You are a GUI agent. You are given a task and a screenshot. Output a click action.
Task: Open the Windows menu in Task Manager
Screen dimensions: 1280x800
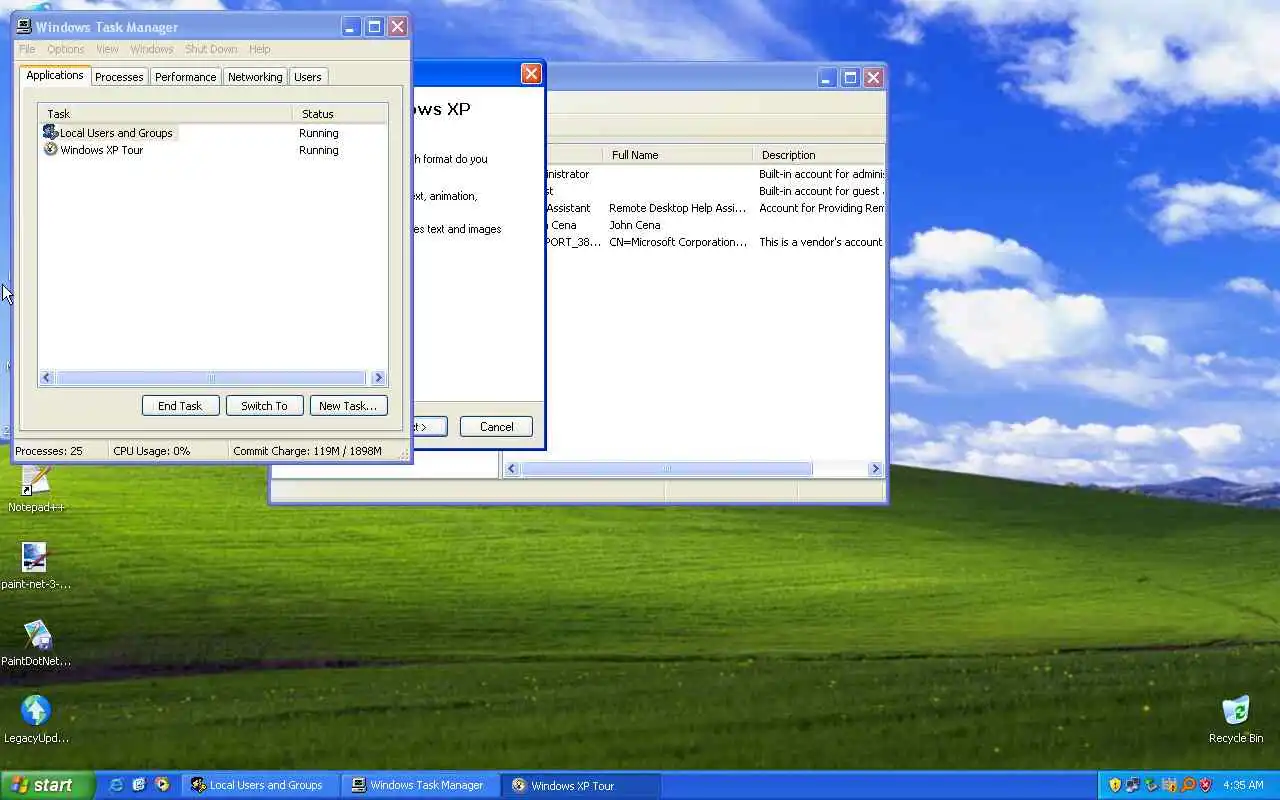point(152,49)
